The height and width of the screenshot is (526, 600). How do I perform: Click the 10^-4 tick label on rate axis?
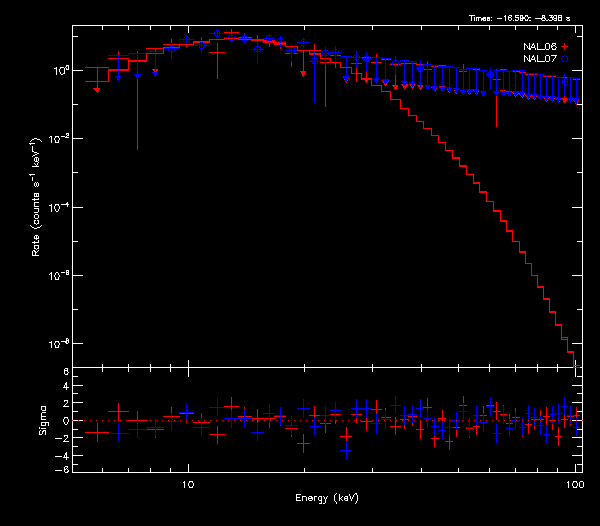click(x=59, y=207)
